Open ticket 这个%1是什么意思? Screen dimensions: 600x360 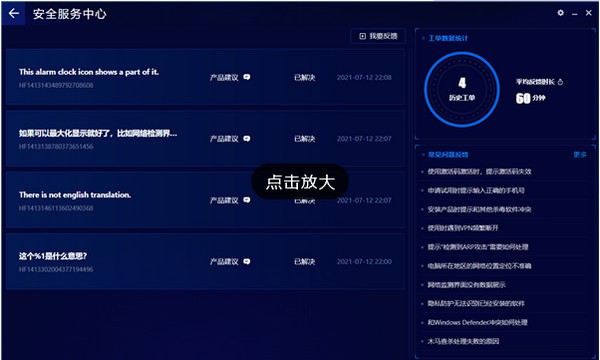pos(205,261)
